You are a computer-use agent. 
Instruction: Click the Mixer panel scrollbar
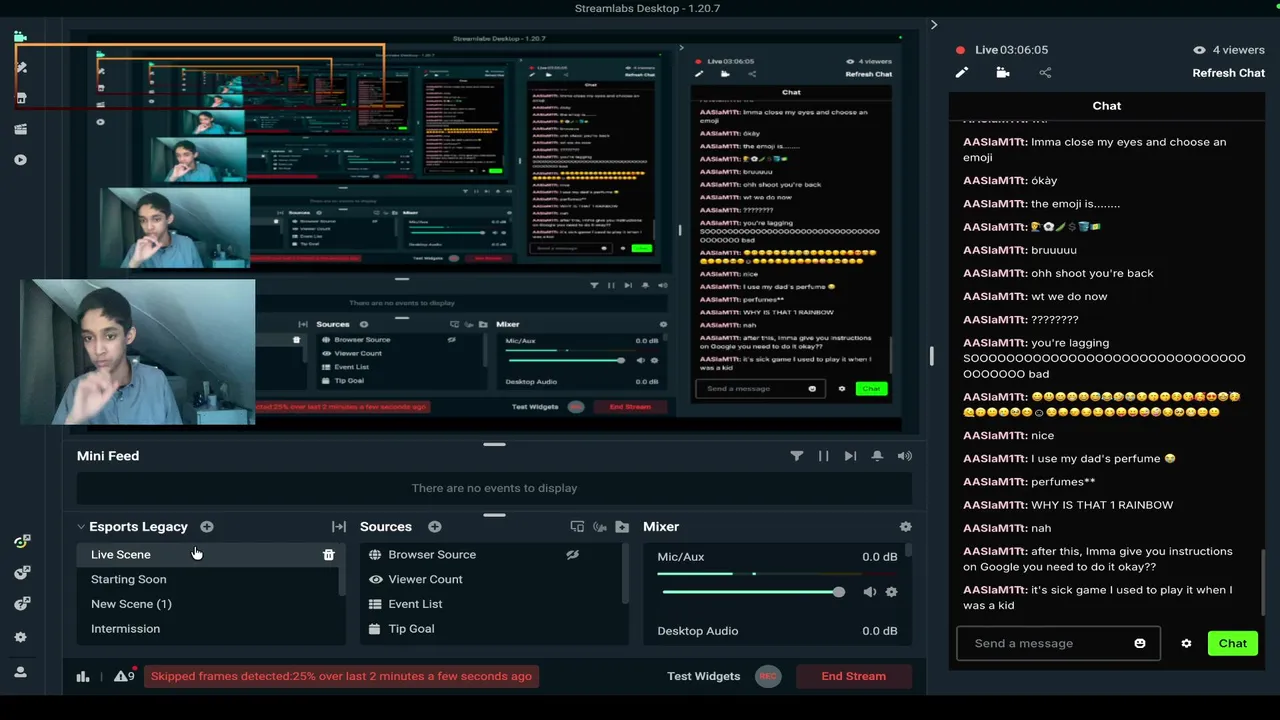[909, 551]
